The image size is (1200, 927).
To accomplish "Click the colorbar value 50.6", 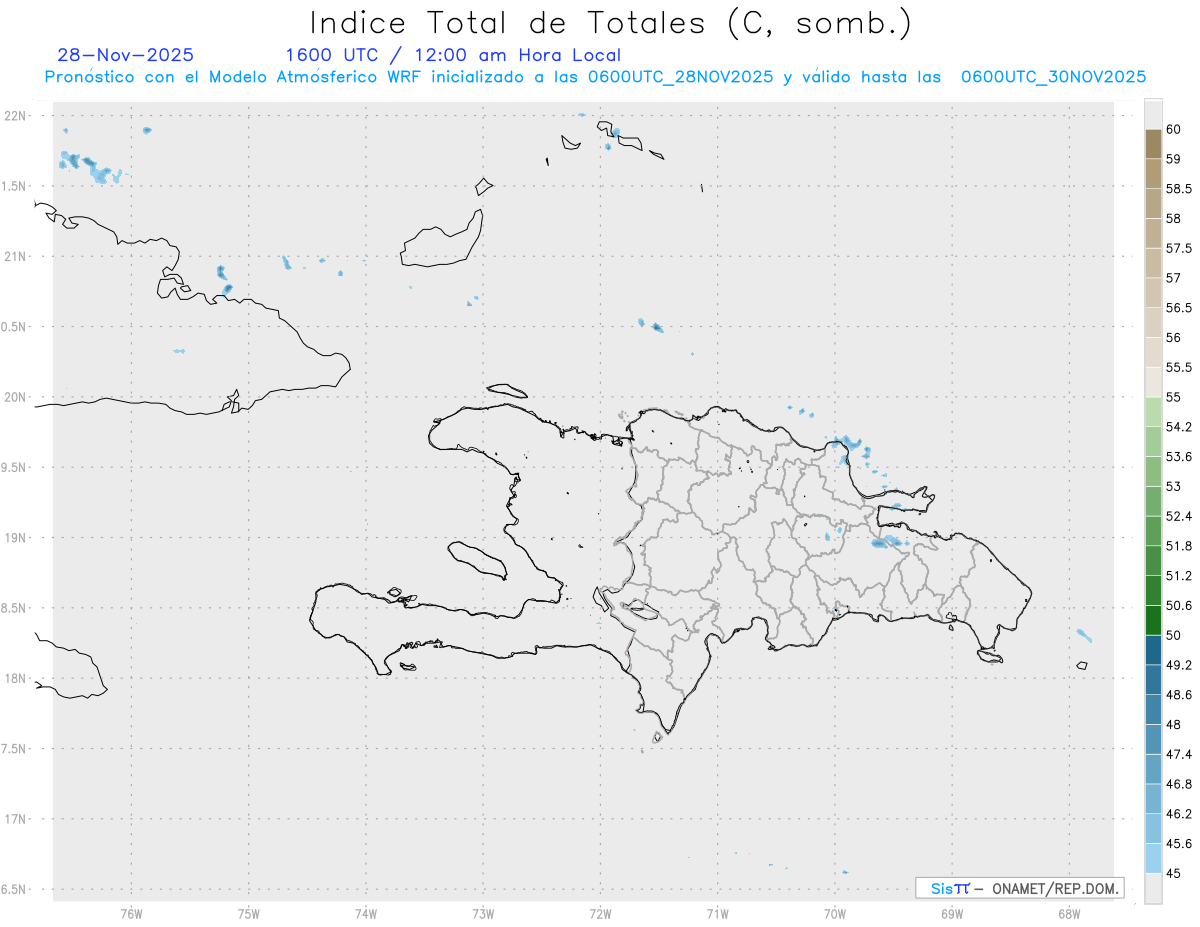I will [x=1179, y=605].
